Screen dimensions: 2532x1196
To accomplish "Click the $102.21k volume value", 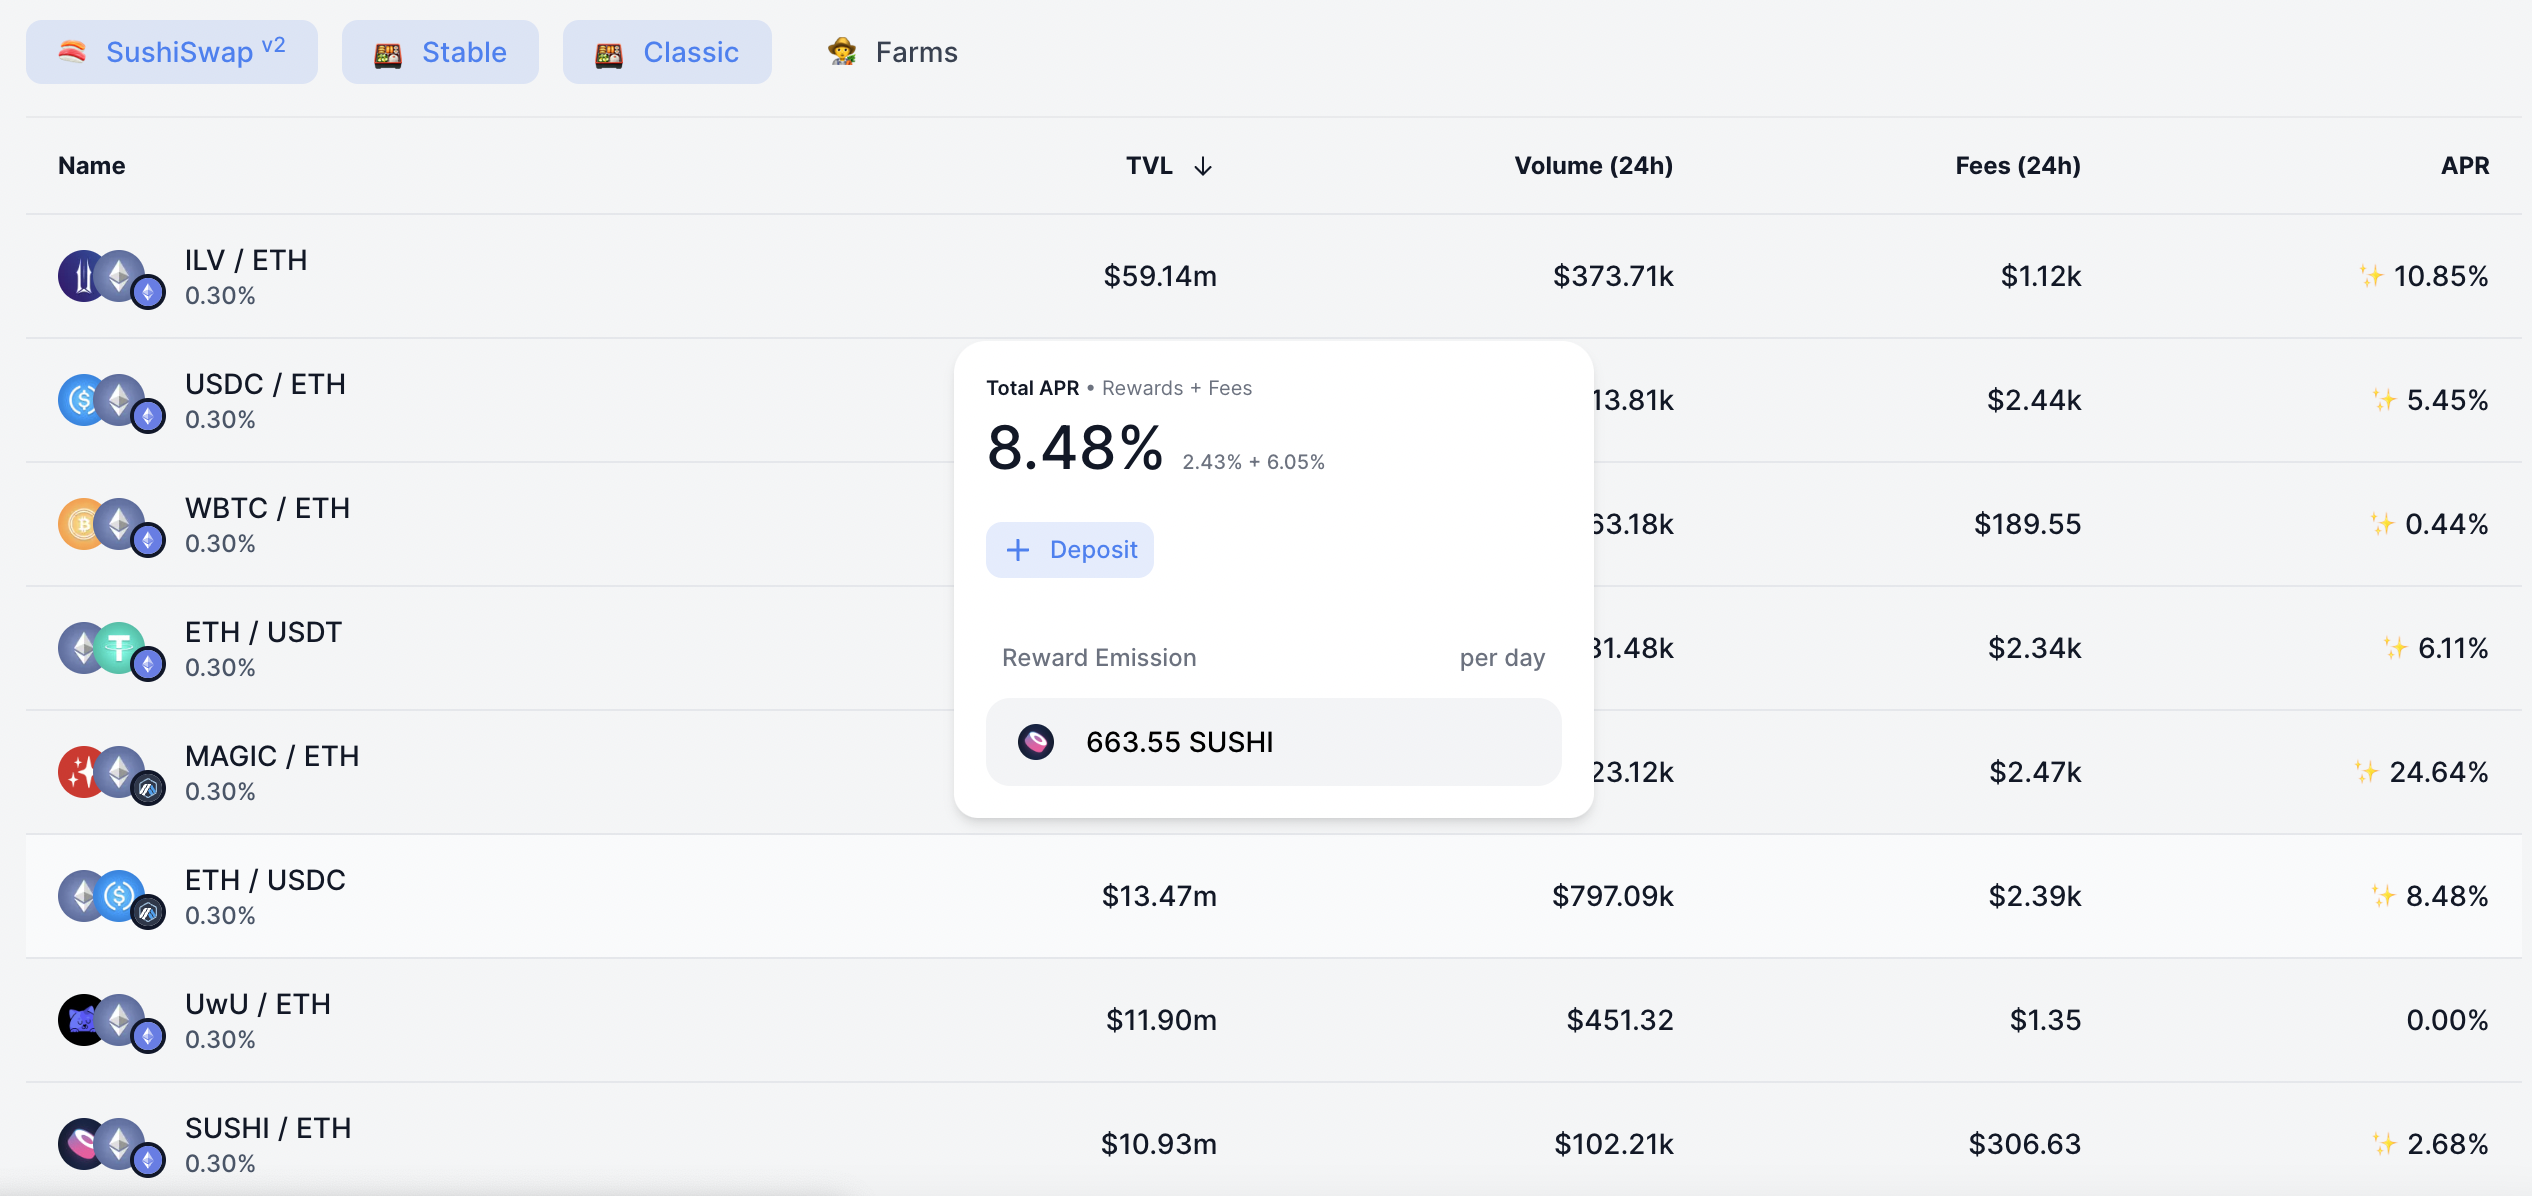I will pos(1613,1144).
